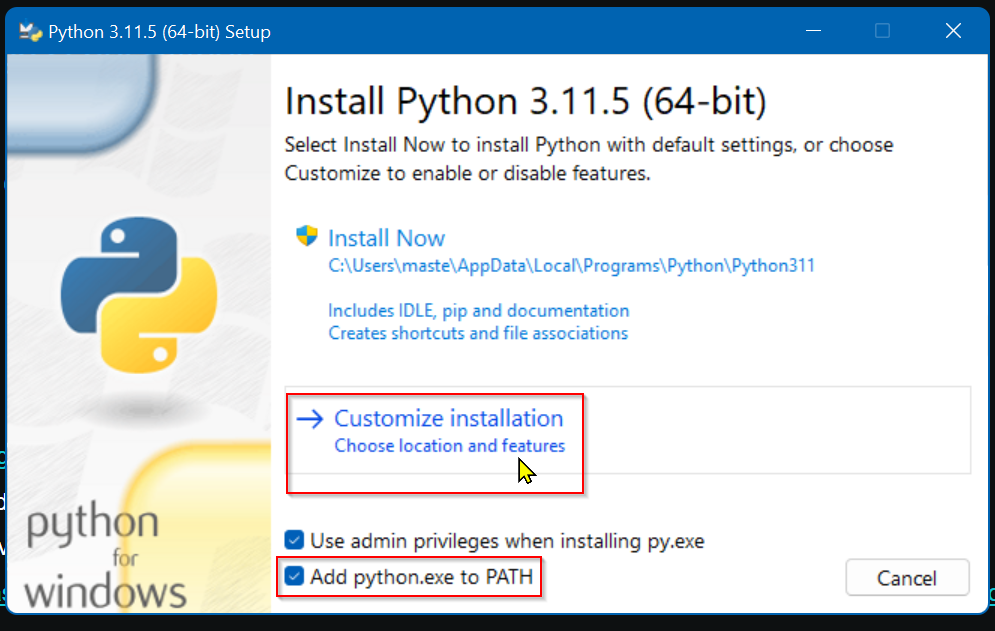Uncheck the Add python.exe to PATH checkbox
Screen dimensions: 995x631
(x=294, y=577)
